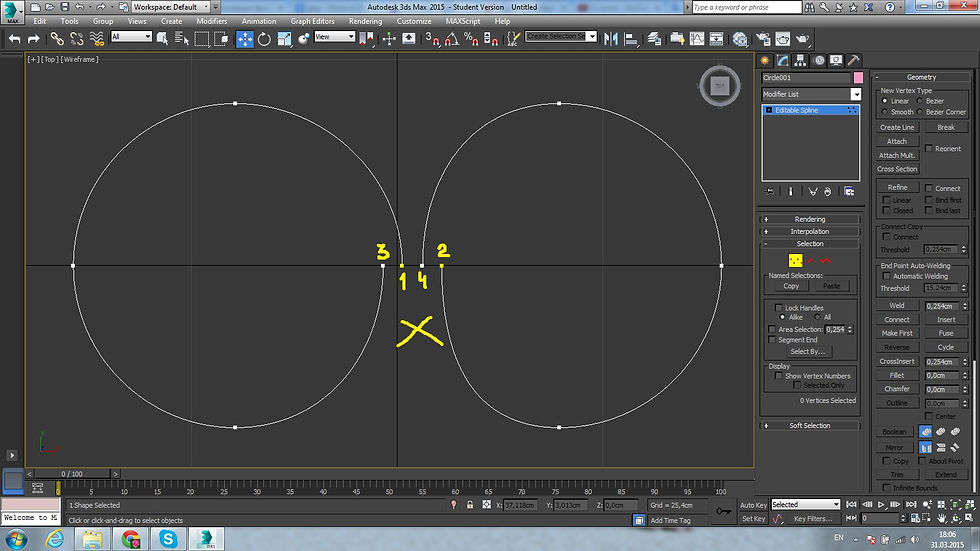This screenshot has width=980, height=551.
Task: Switch to Create command panel tab
Action: (764, 61)
